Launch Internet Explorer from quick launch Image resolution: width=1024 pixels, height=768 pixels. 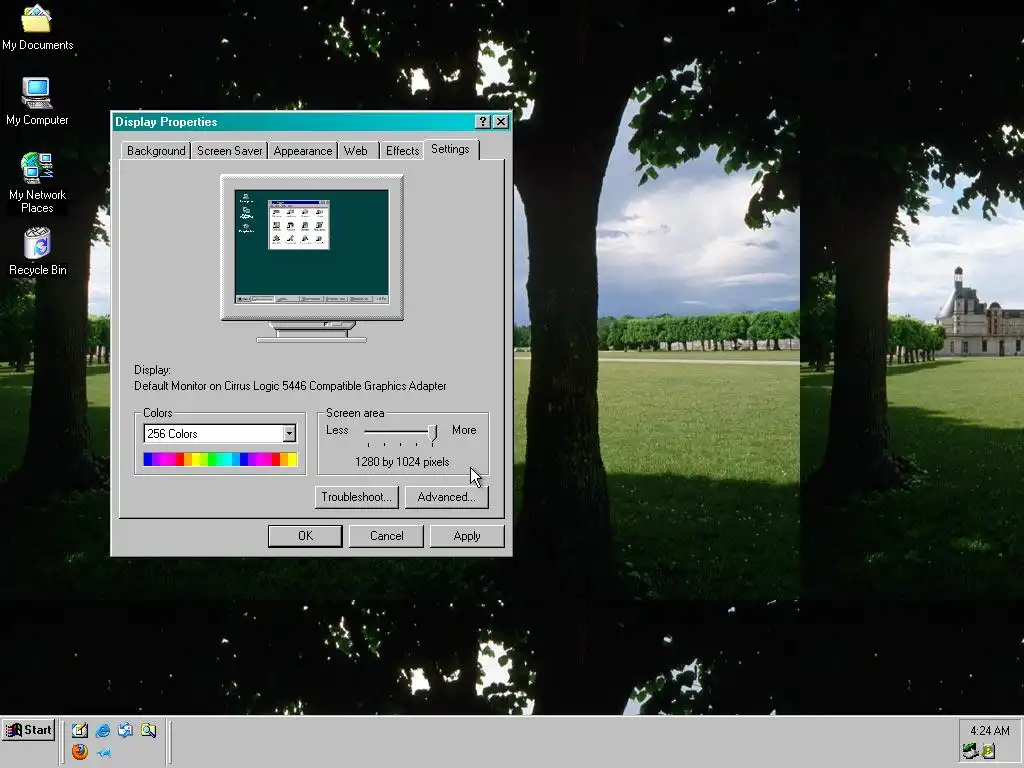[x=103, y=730]
